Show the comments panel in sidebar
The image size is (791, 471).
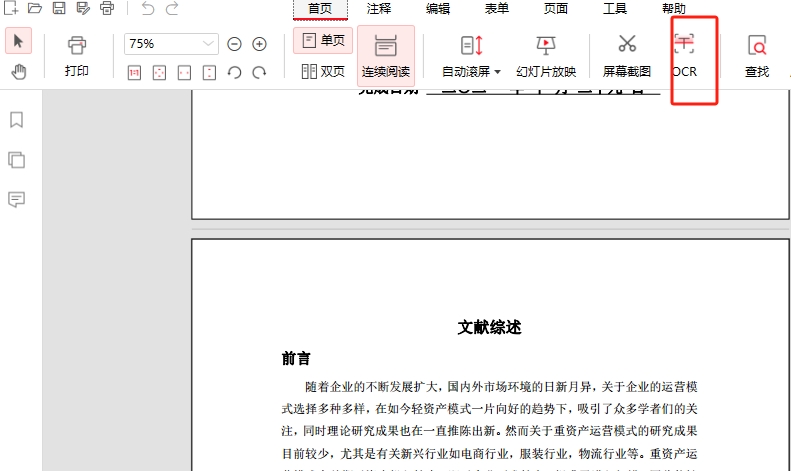pos(16,199)
